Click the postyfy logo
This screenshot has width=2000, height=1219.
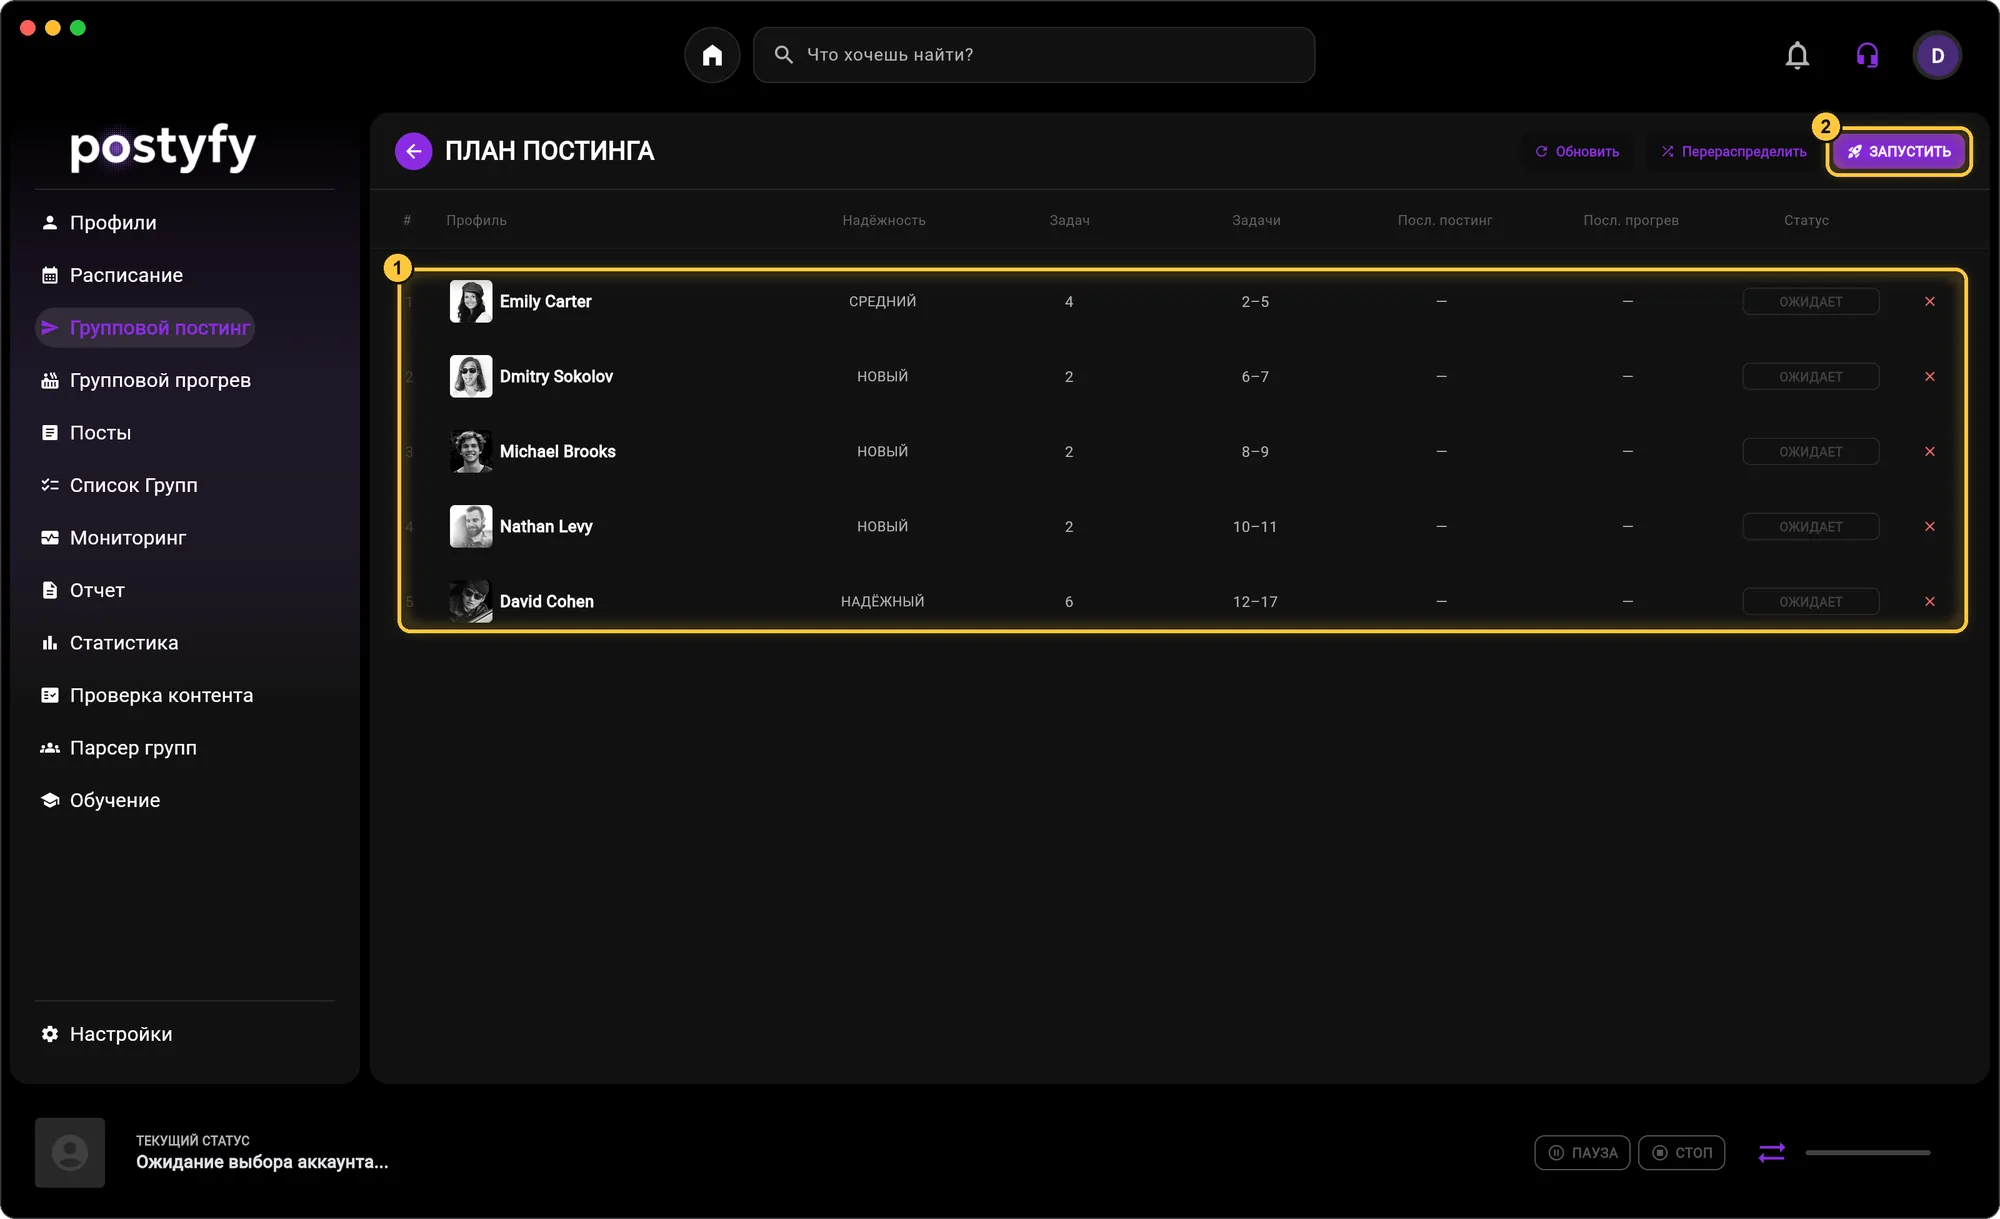[163, 148]
